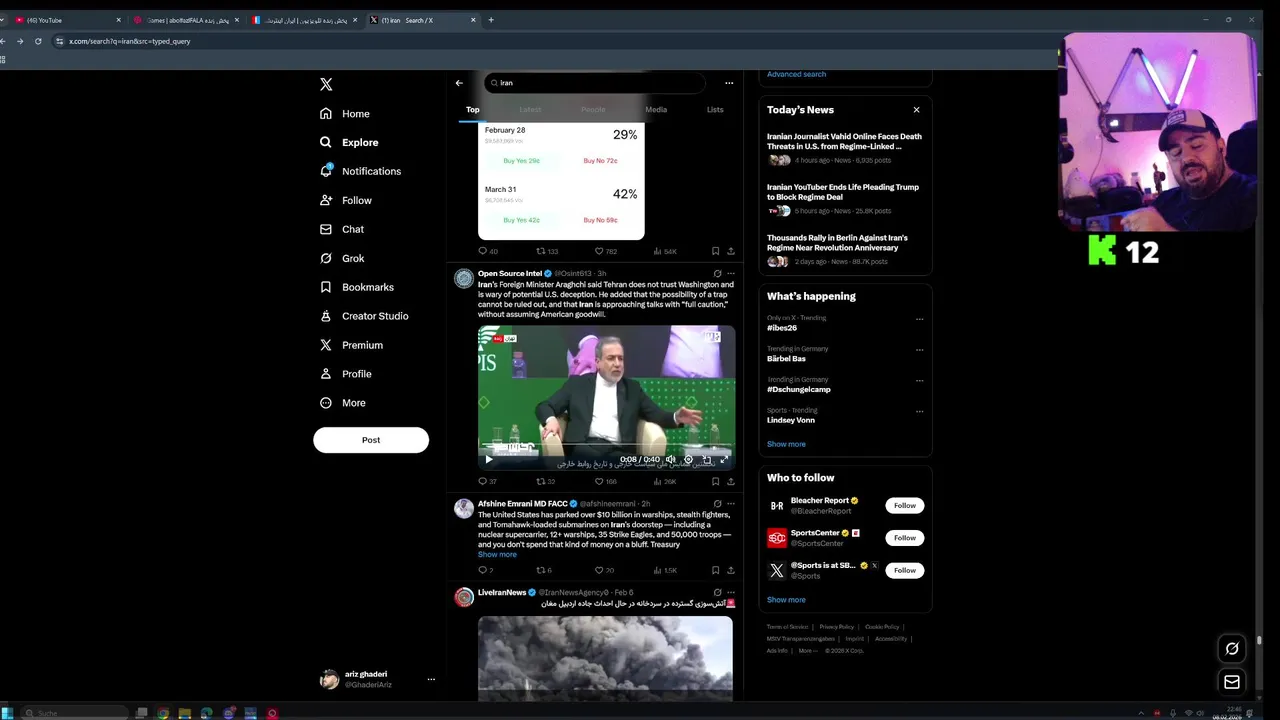Open the Follow sidebar item

tap(345, 200)
